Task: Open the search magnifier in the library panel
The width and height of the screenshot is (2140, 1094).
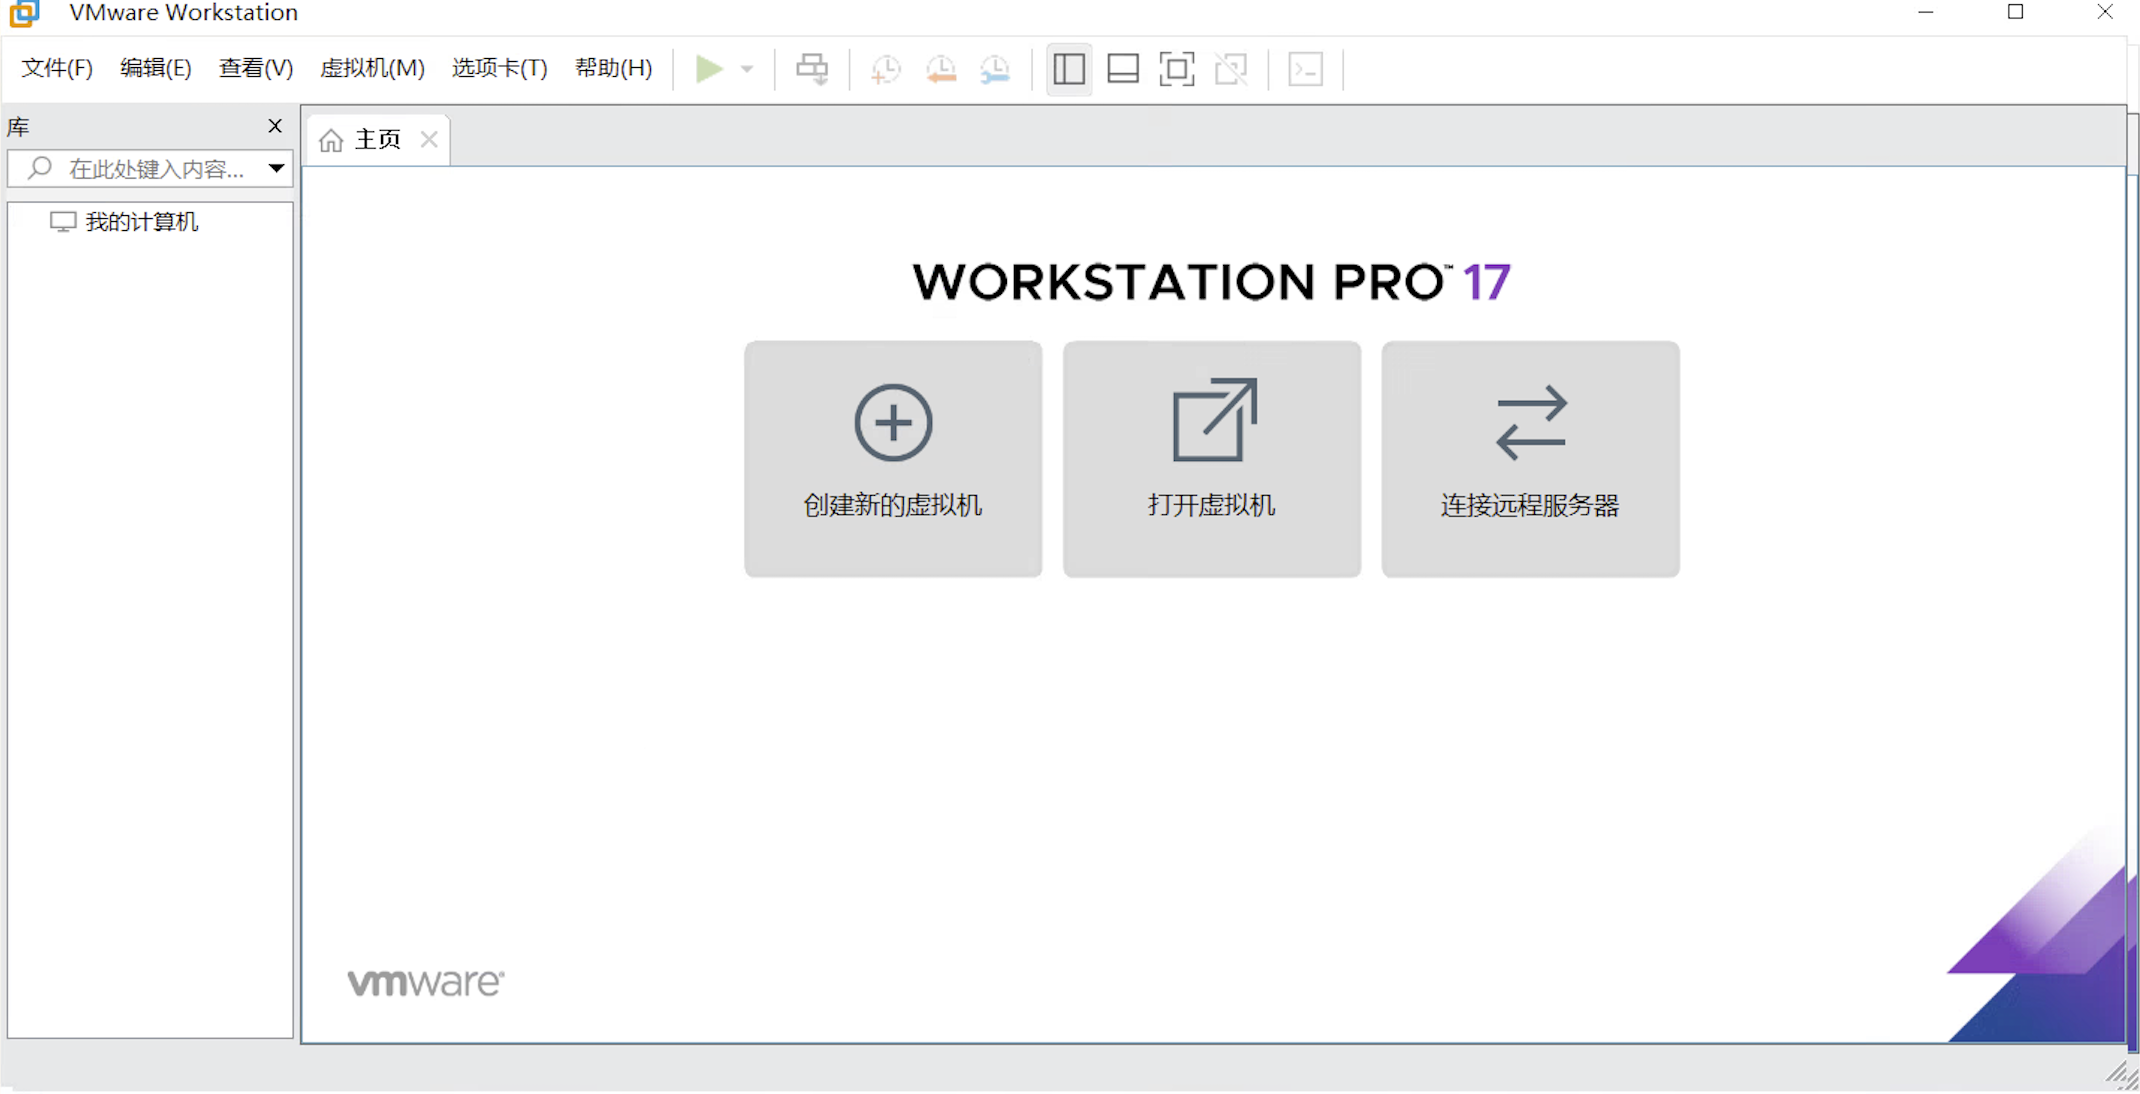Action: tap(39, 168)
